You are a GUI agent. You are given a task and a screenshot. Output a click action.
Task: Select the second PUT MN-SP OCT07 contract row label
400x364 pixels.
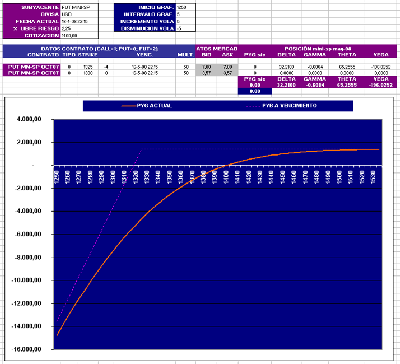(x=32, y=73)
